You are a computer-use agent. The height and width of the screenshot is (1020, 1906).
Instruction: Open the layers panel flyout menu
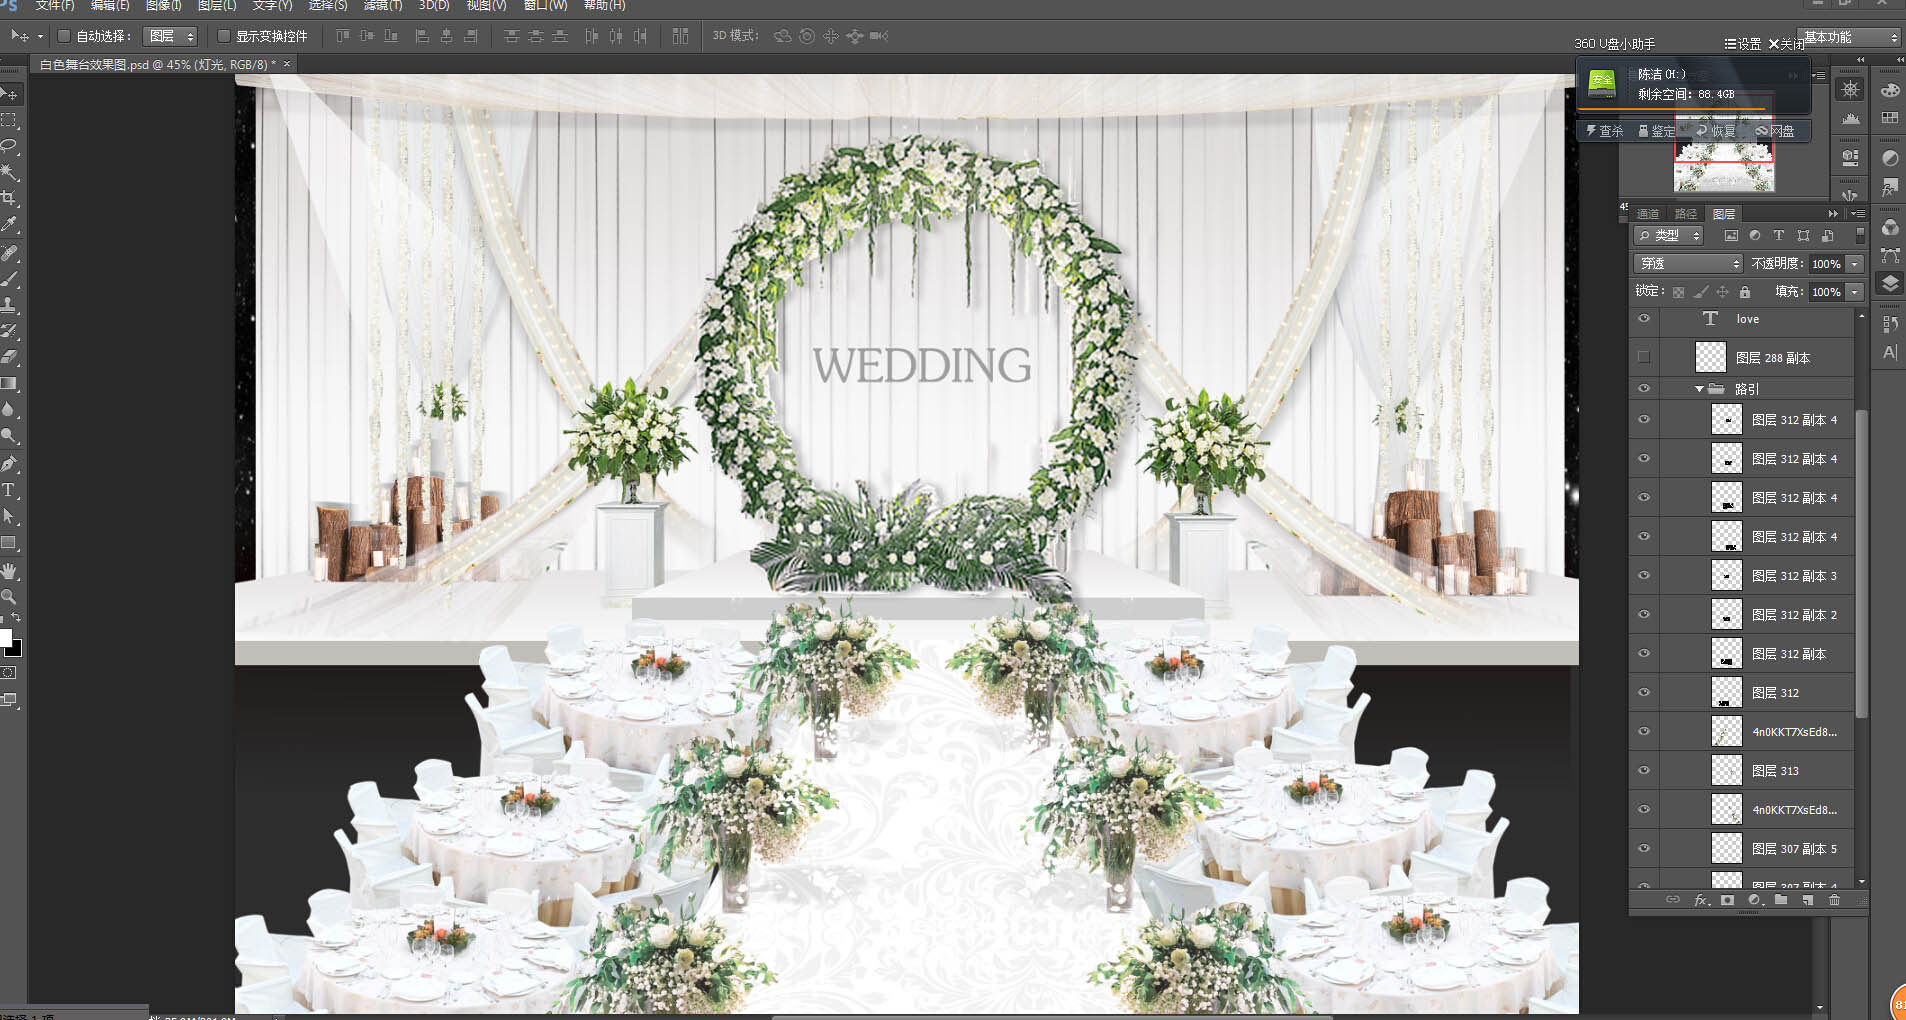coord(1857,214)
